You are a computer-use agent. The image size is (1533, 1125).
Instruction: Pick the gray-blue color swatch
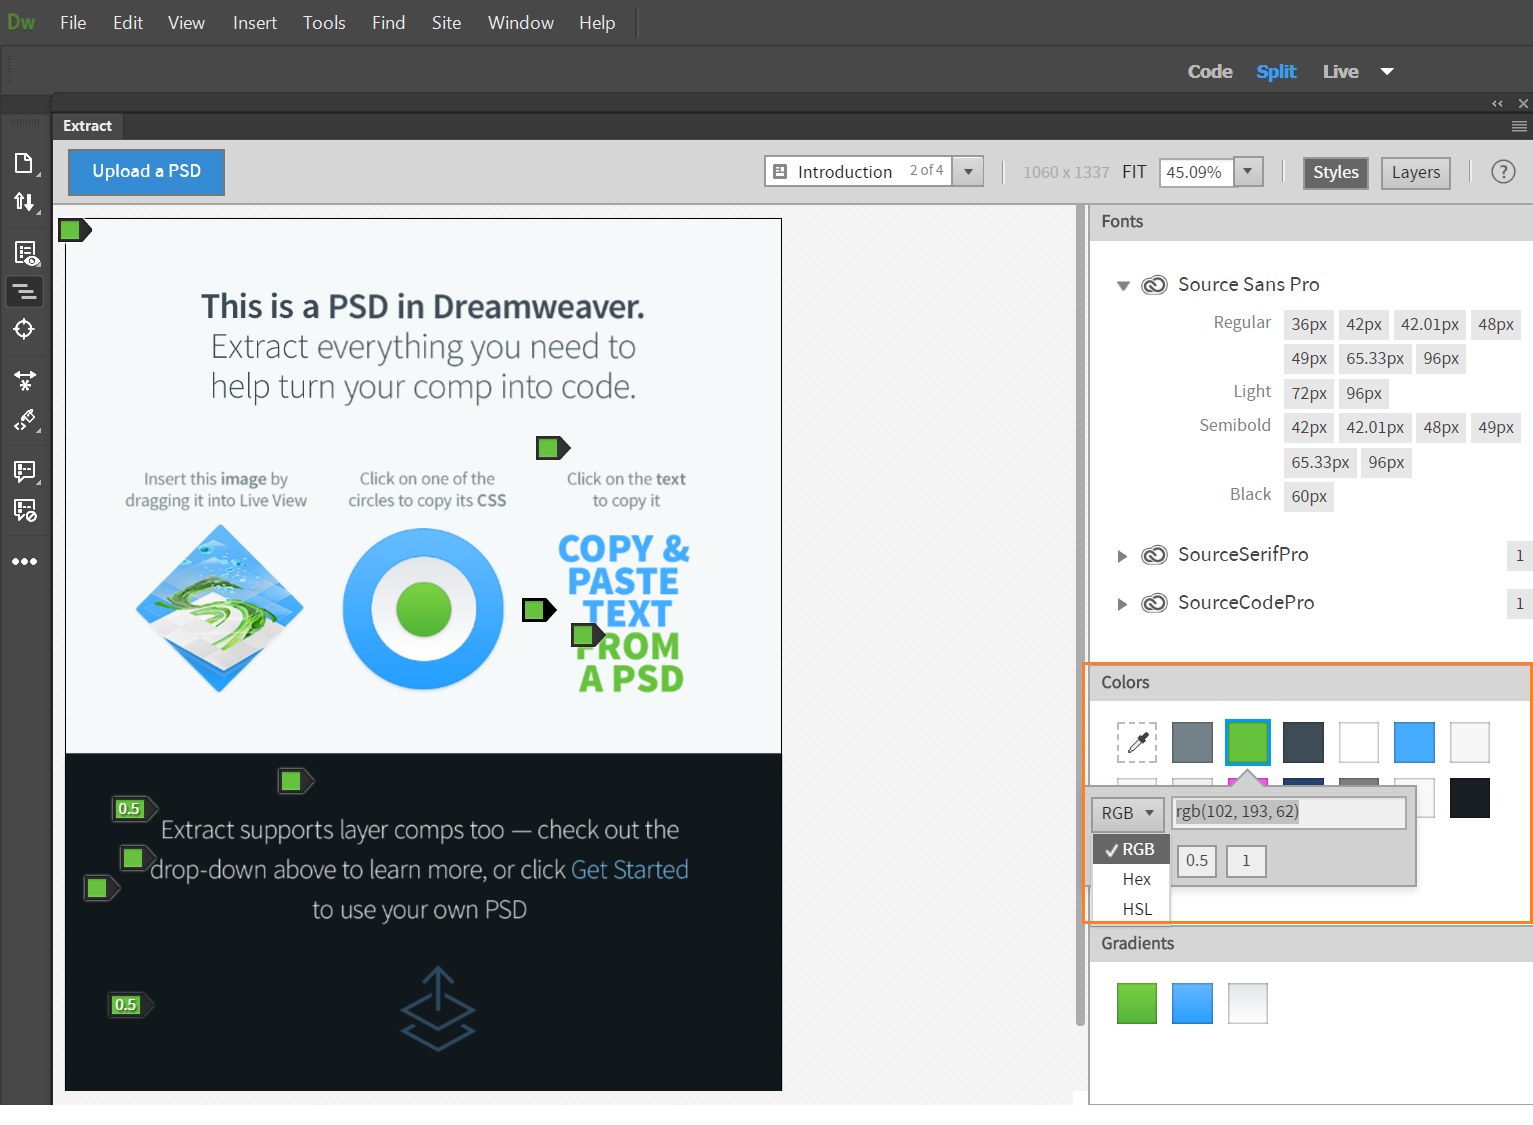1192,742
